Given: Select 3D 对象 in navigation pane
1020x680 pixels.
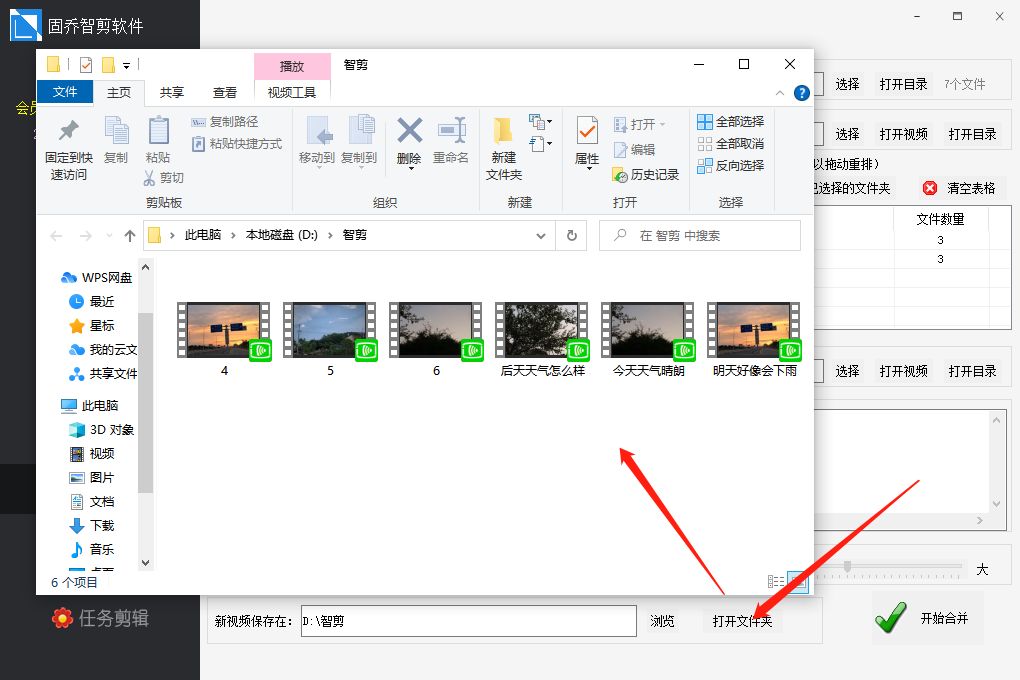Looking at the screenshot, I should [101, 429].
